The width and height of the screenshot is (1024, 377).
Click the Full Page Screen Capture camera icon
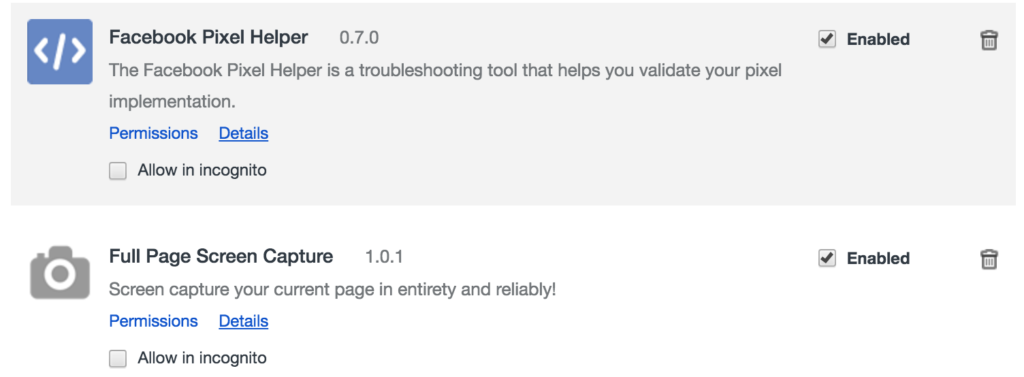coord(60,272)
